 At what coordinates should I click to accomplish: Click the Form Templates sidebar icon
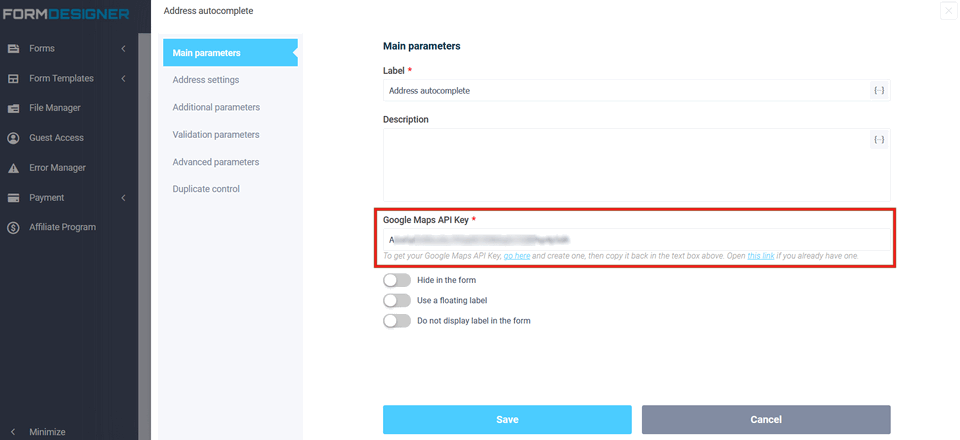point(14,78)
